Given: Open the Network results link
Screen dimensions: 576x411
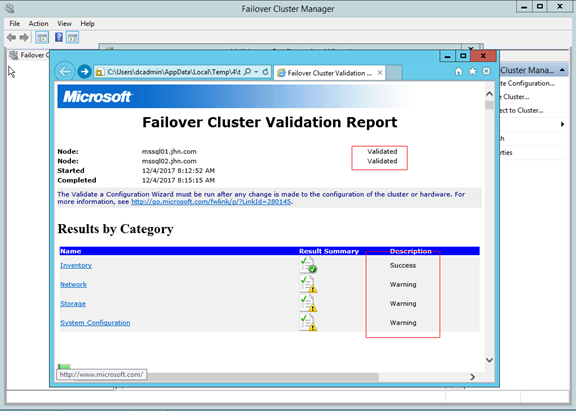Looking at the screenshot, I should coord(73,284).
